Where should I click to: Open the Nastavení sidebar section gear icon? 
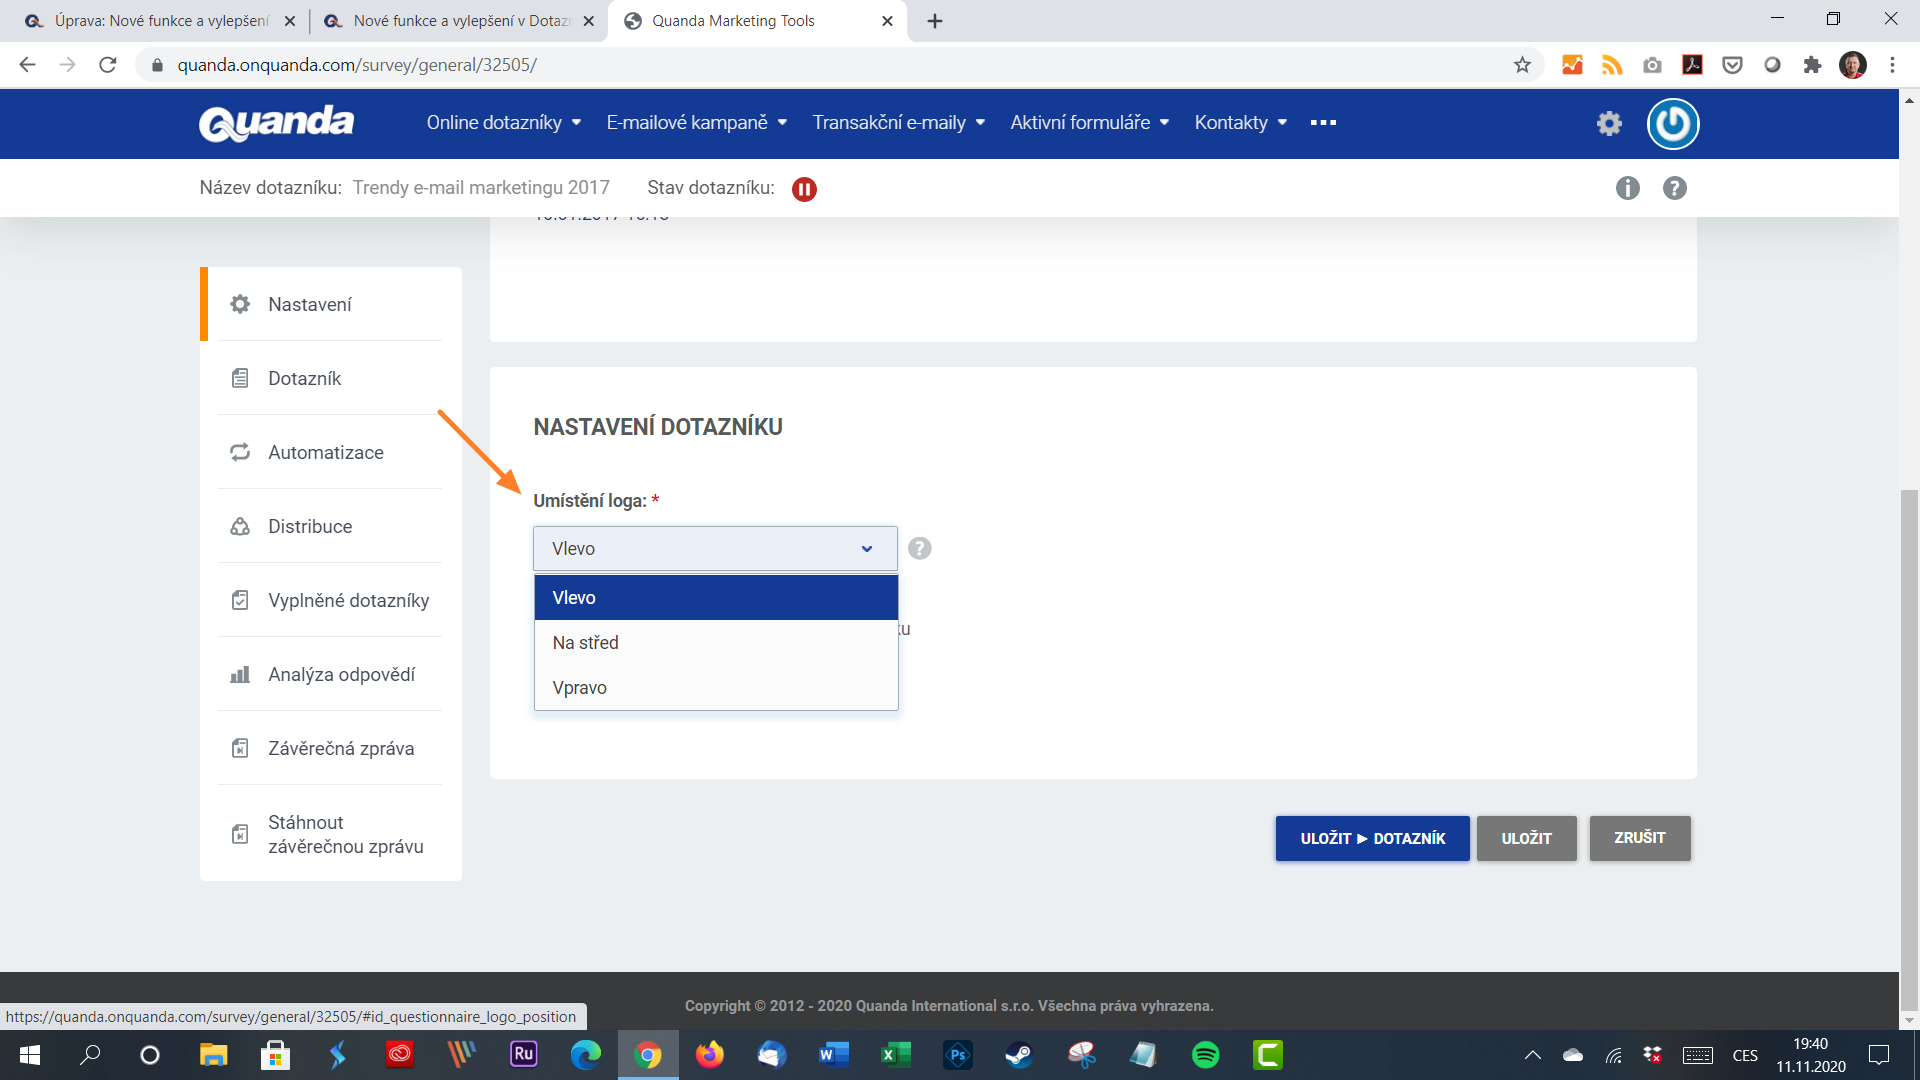[x=240, y=304]
